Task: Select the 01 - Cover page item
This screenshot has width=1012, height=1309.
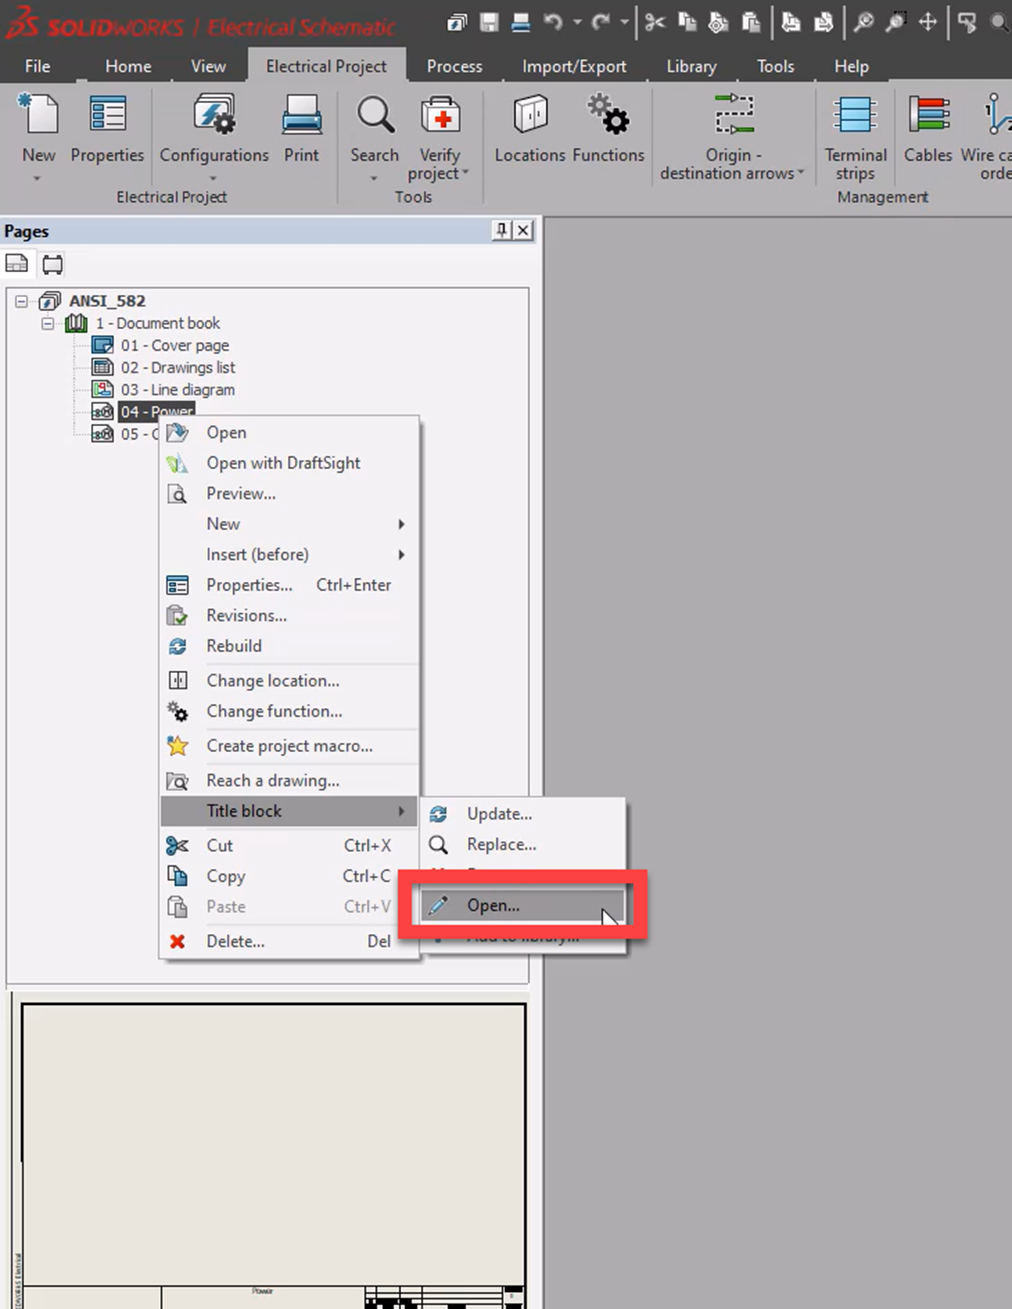Action: point(174,345)
